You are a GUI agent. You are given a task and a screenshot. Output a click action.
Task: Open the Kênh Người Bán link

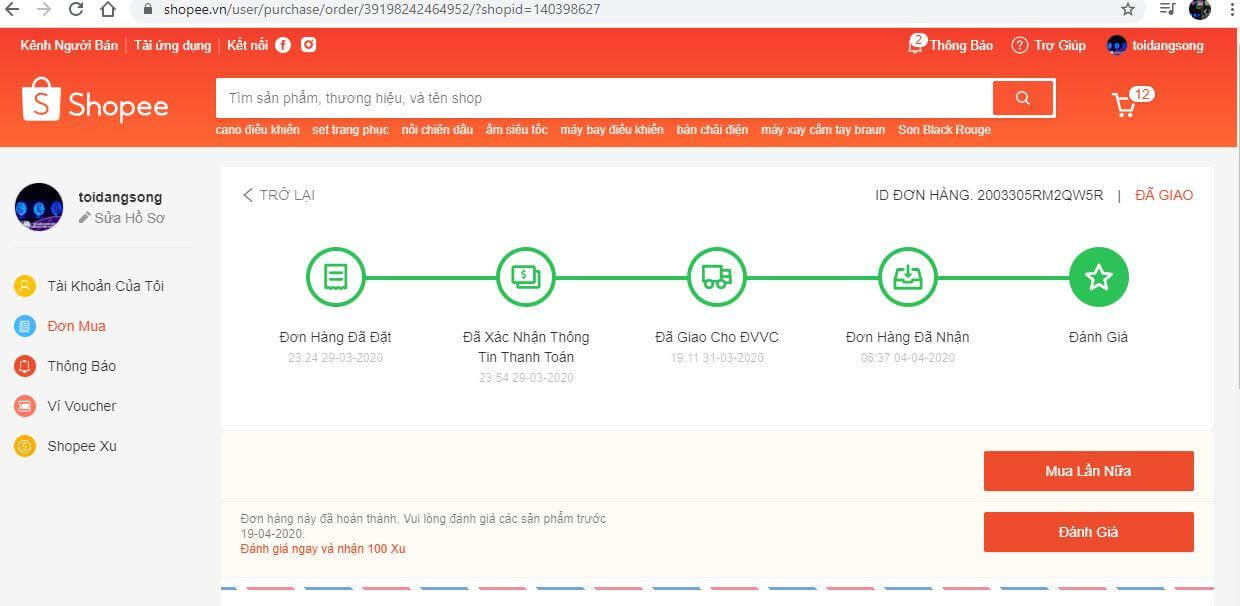[x=69, y=45]
